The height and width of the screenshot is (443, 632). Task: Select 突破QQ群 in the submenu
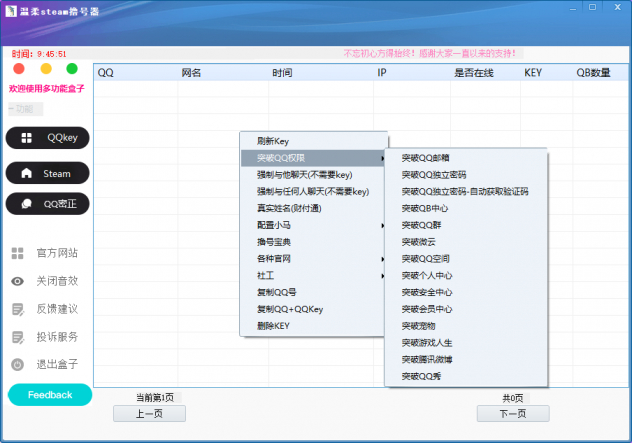[466, 225]
